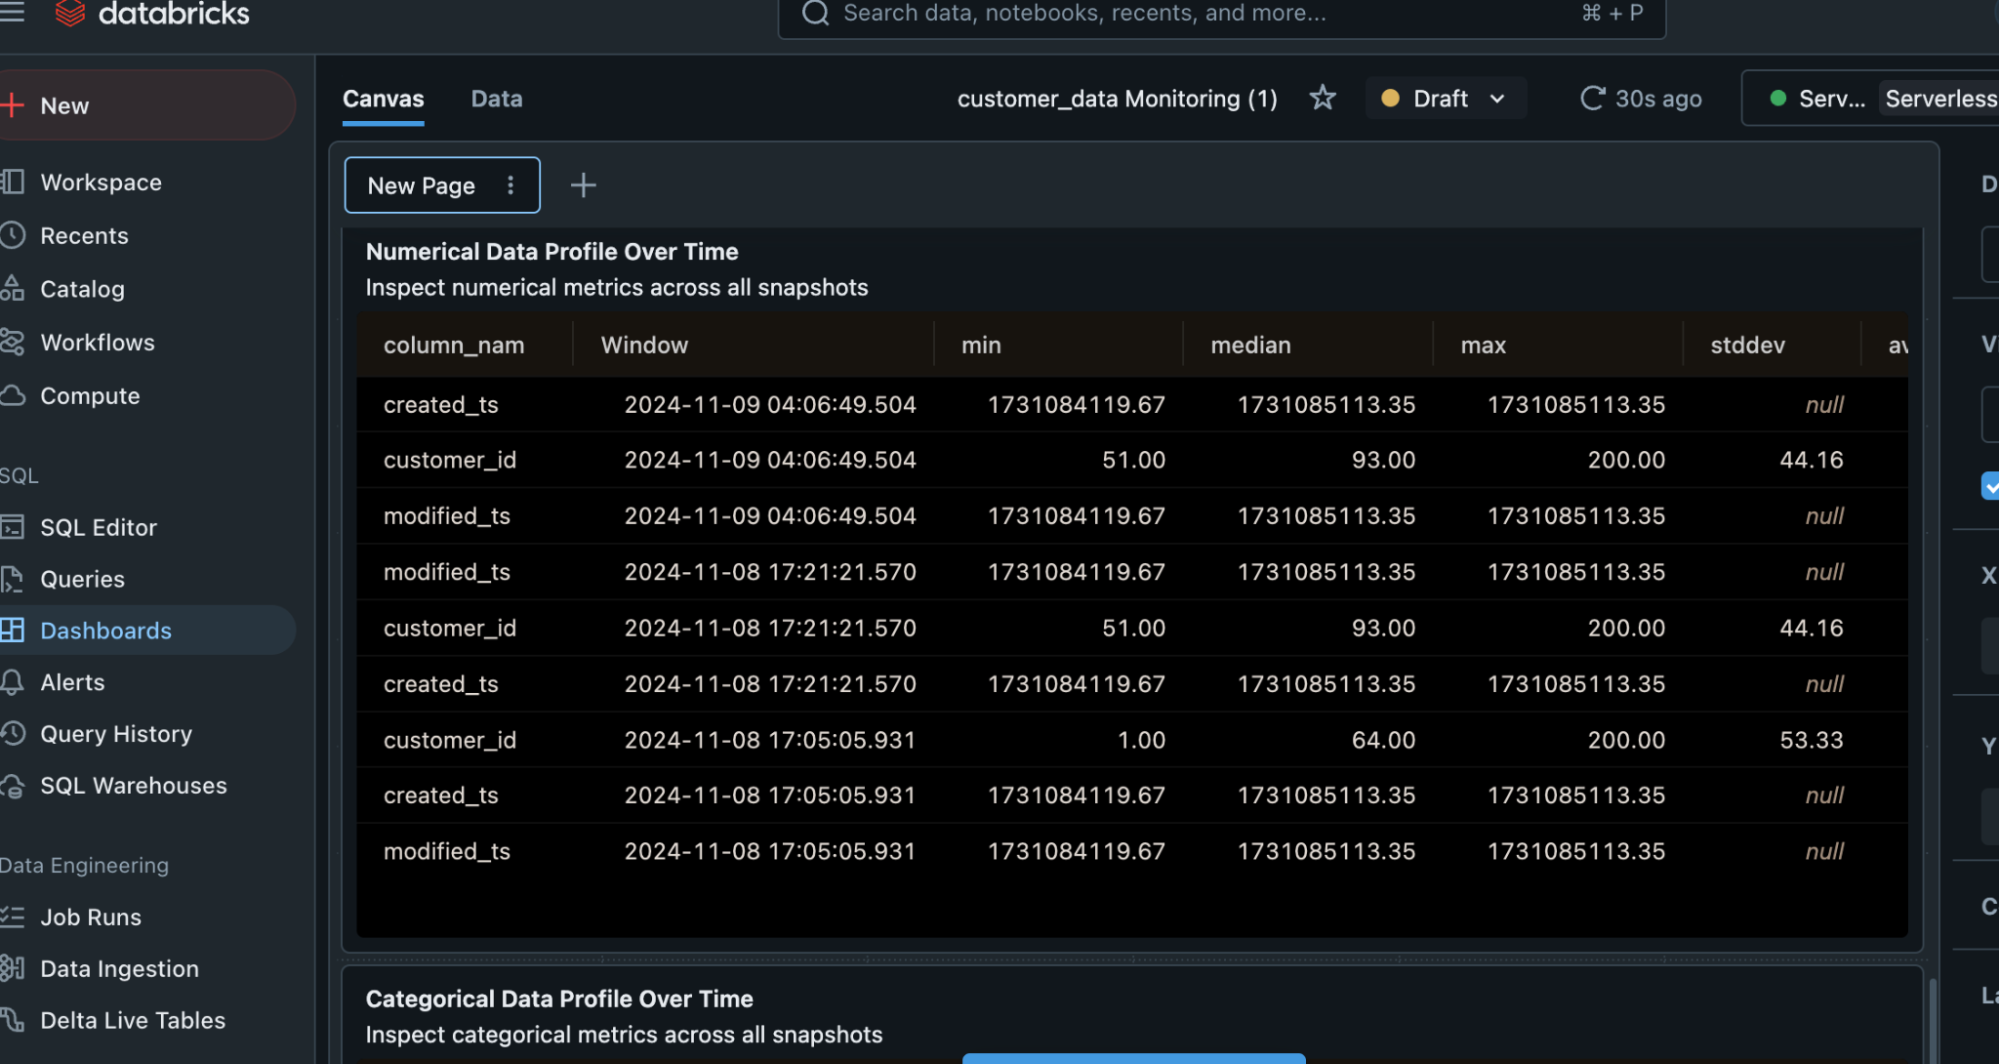The height and width of the screenshot is (1064, 1999).
Task: Open the hamburger sidebar menu
Action: click(x=11, y=11)
